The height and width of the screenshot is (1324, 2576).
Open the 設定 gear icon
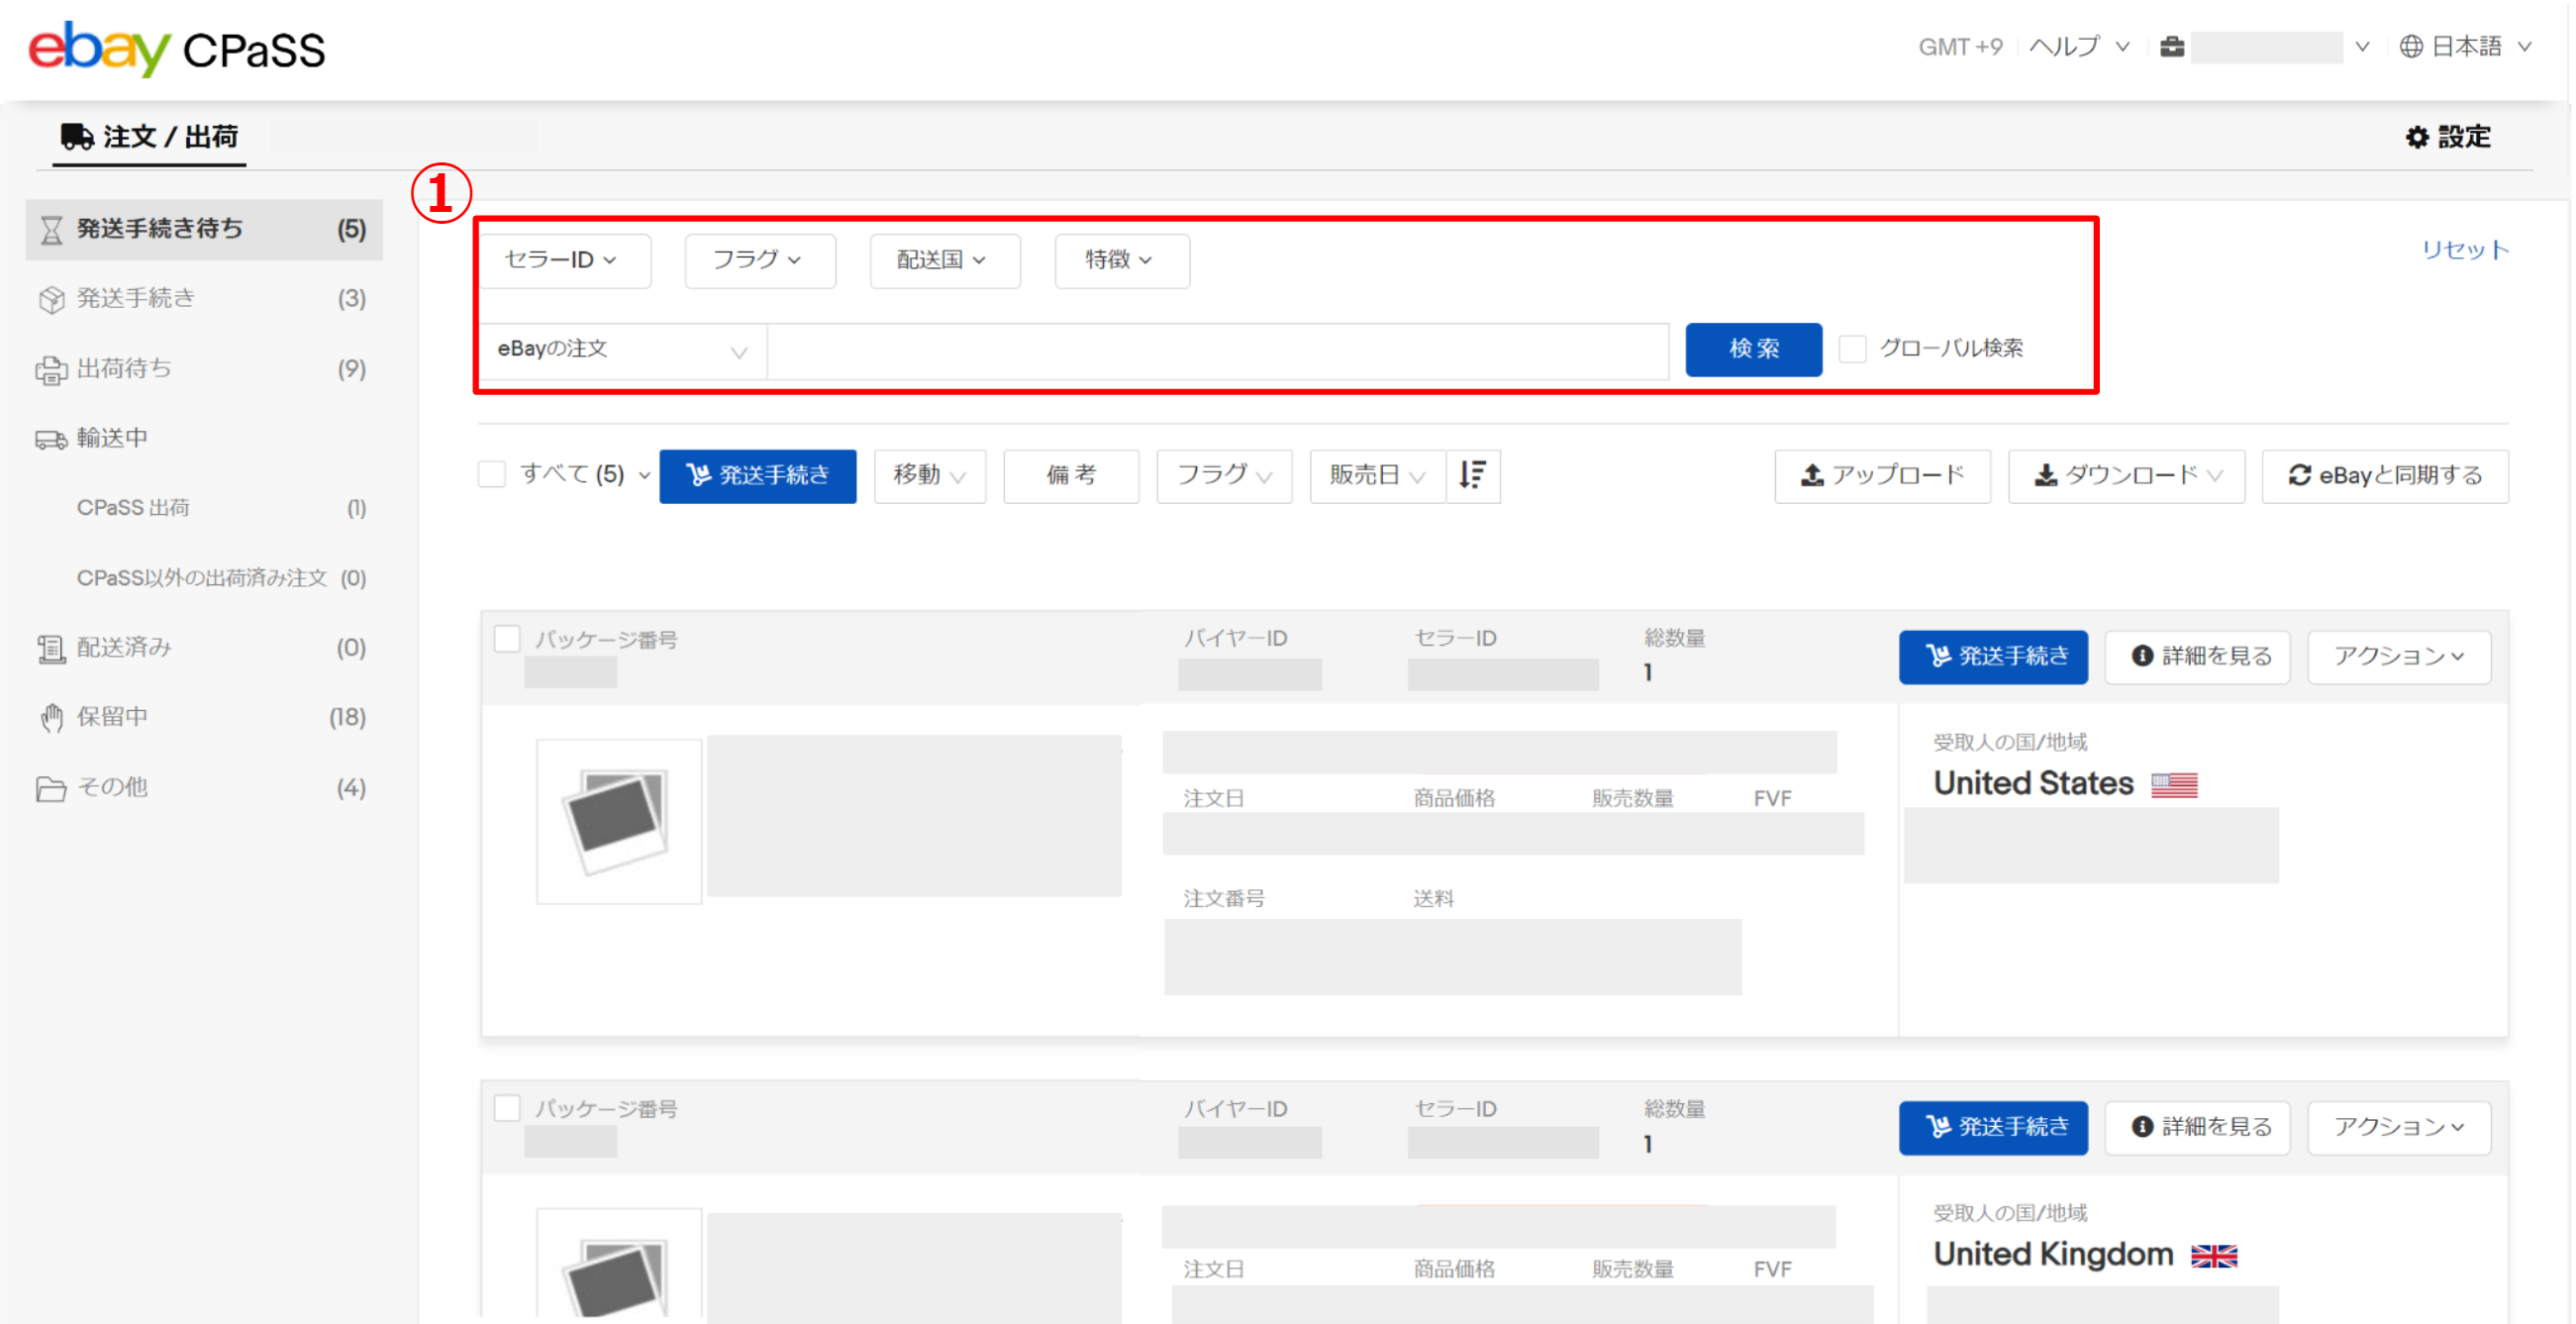2419,137
